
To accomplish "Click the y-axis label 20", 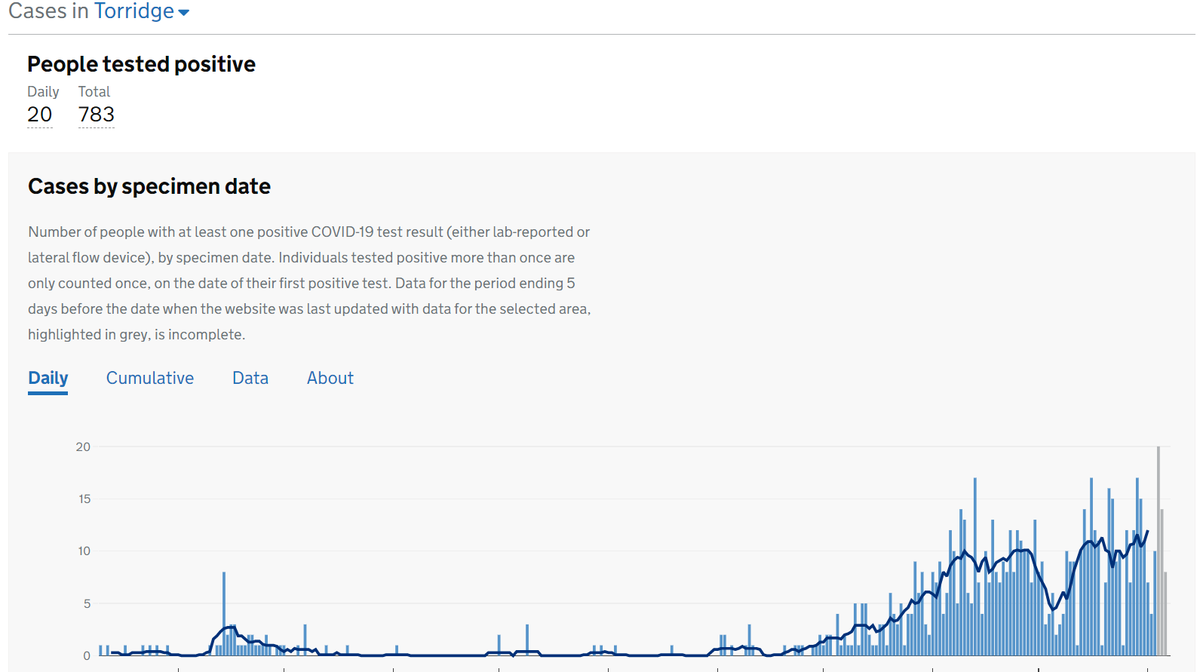I will pyautogui.click(x=83, y=447).
